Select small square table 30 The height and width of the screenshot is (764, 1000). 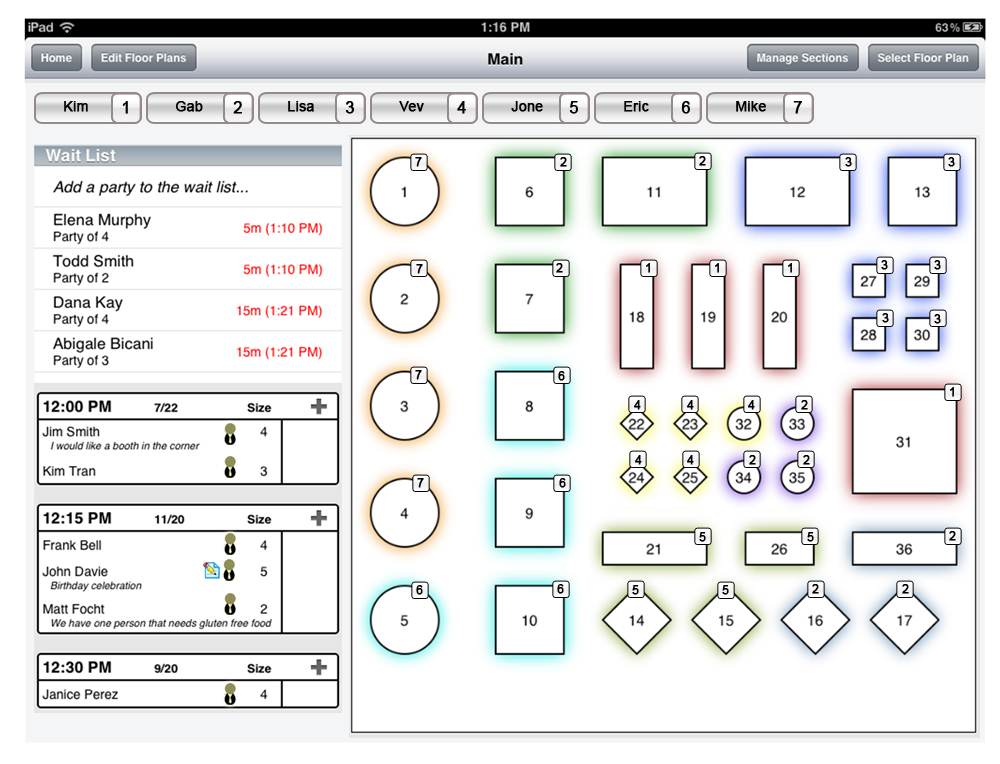coord(922,335)
